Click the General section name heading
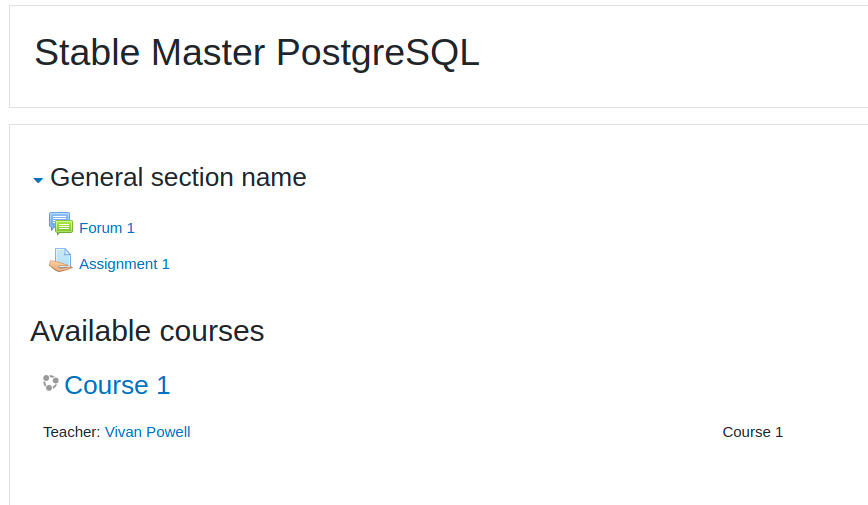 (178, 178)
